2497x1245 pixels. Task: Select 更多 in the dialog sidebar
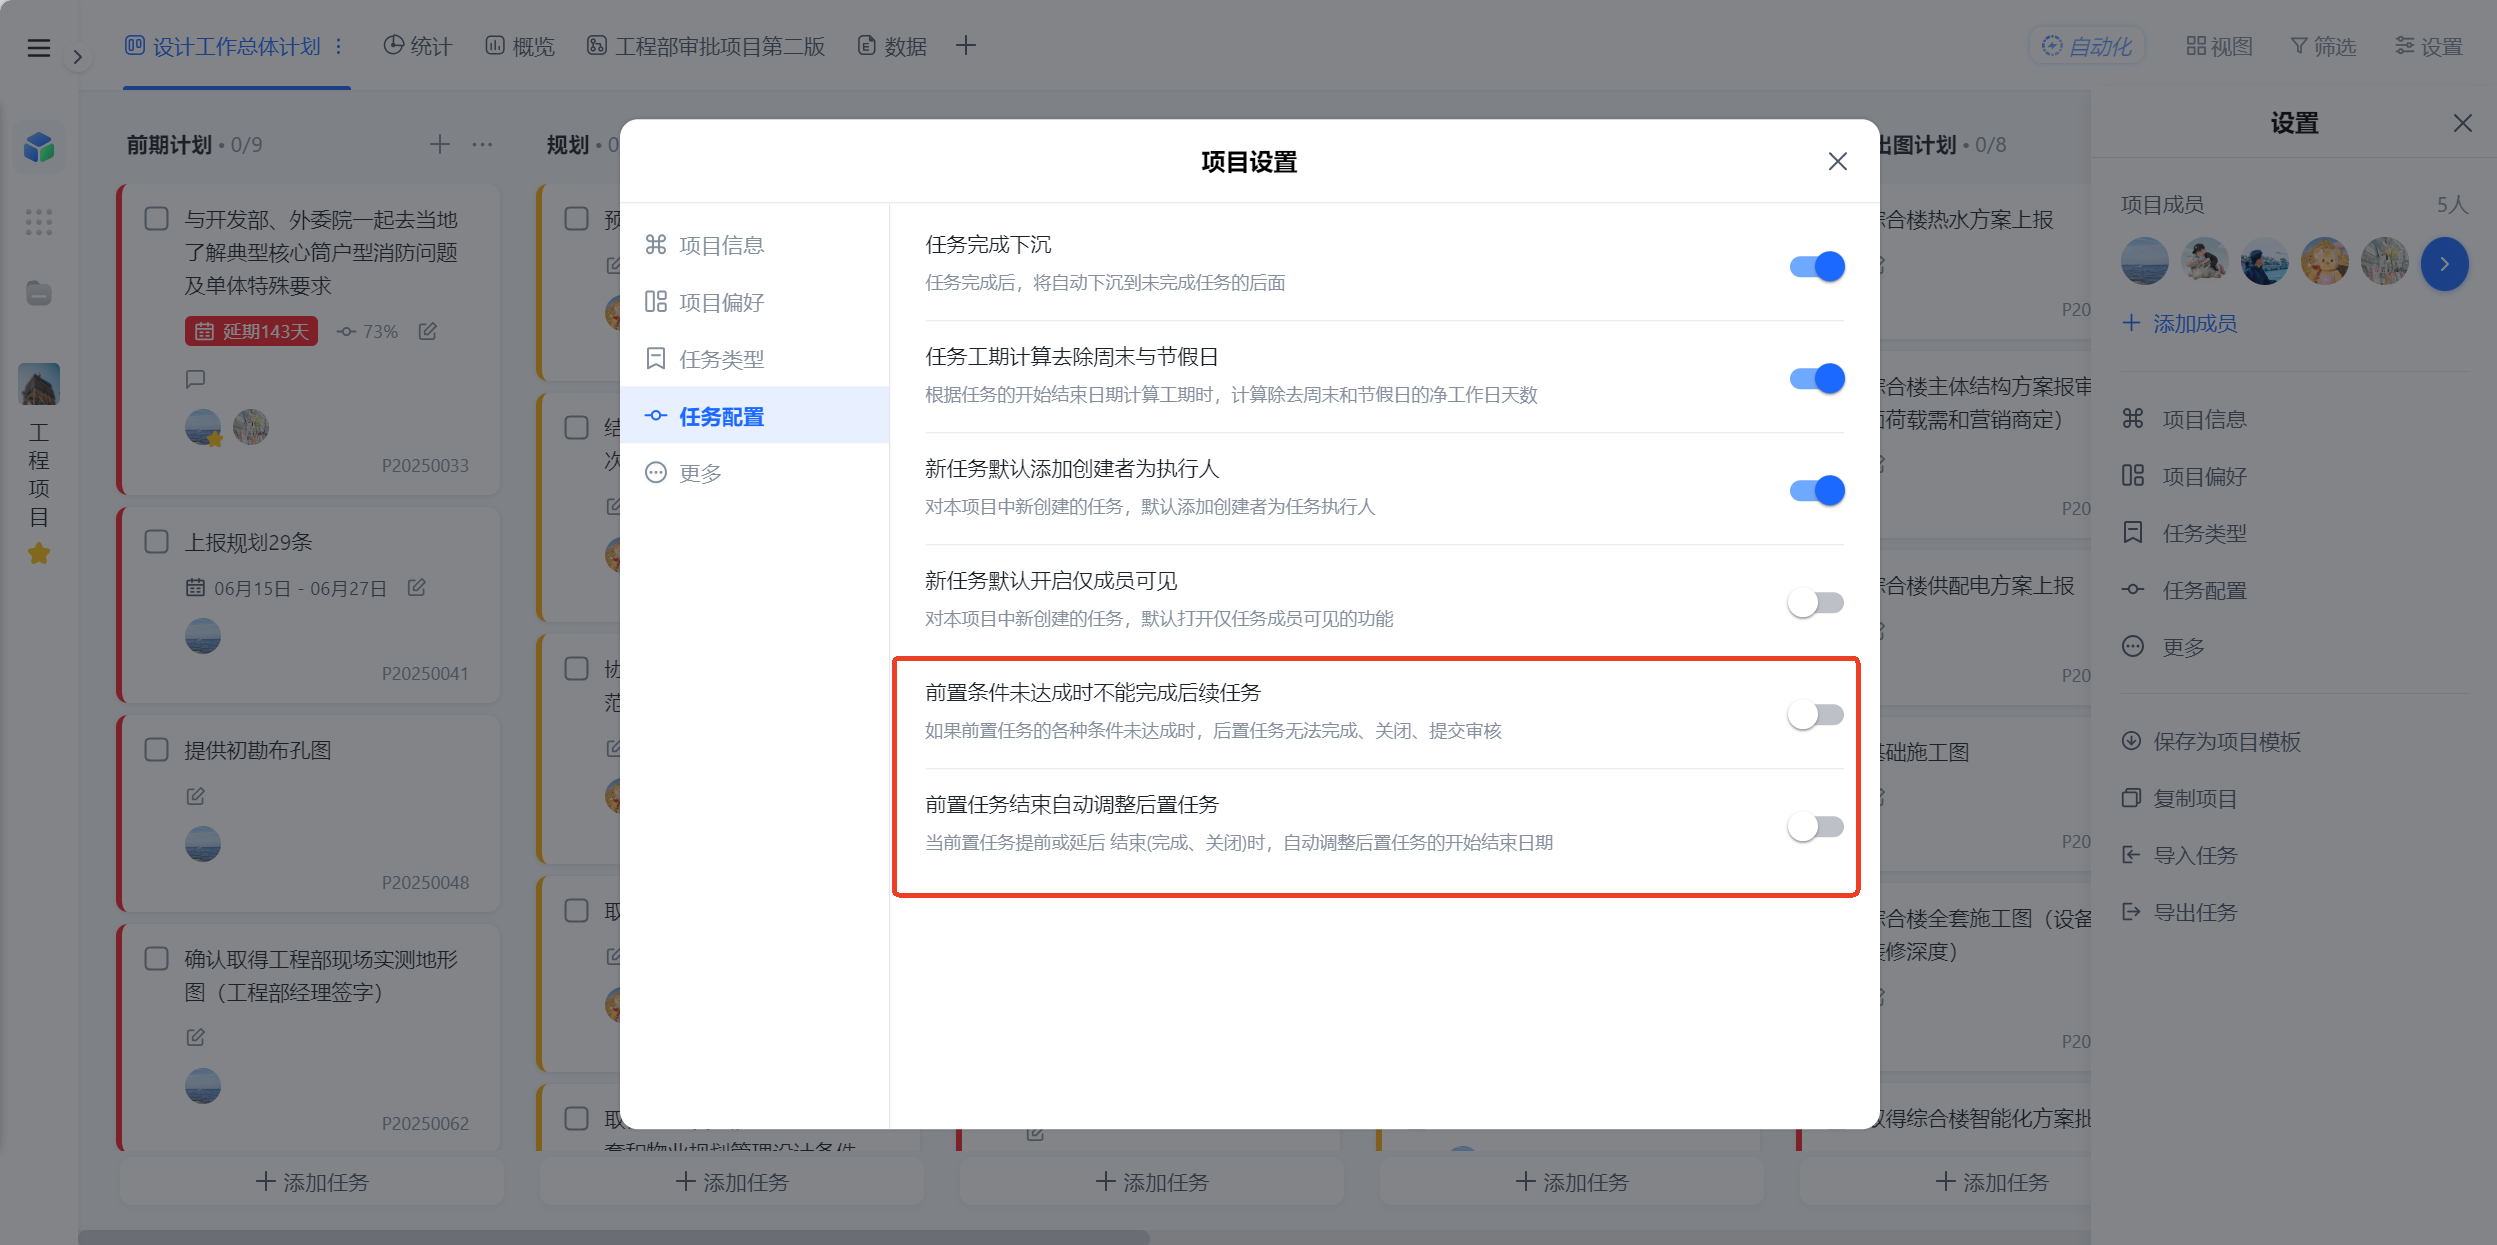[754, 473]
